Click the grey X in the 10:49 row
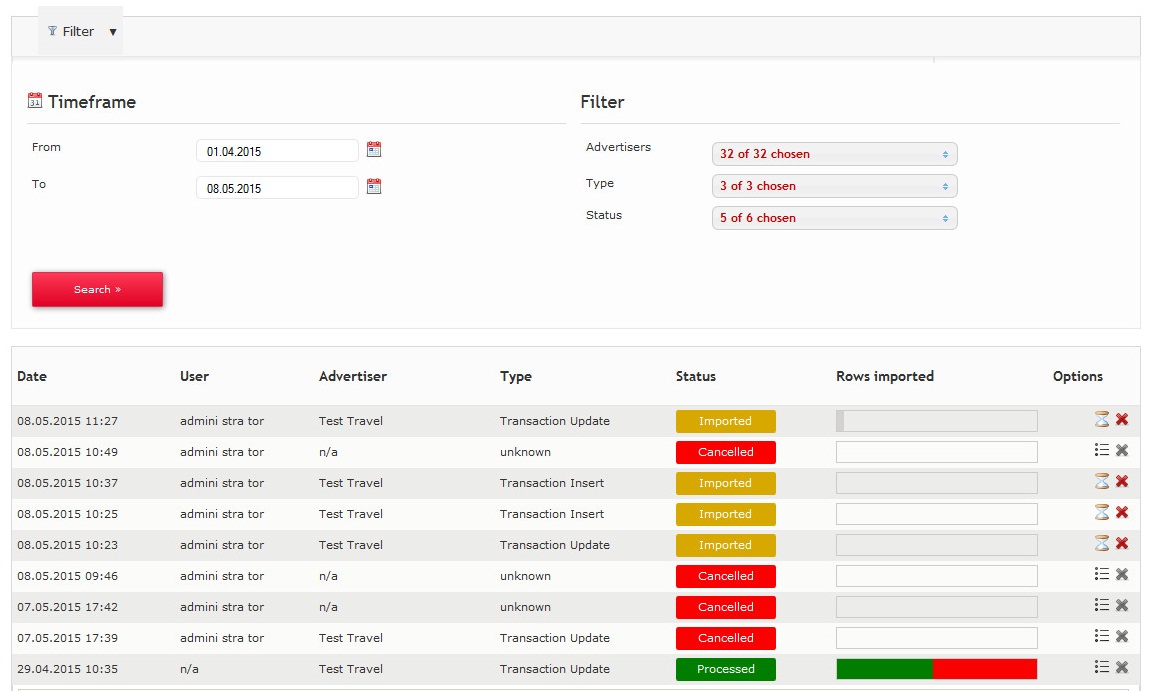The width and height of the screenshot is (1153, 691). tap(1122, 450)
